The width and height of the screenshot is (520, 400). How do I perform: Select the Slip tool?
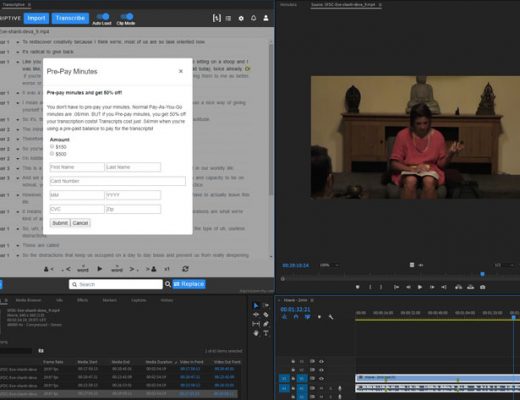[x=256, y=324]
